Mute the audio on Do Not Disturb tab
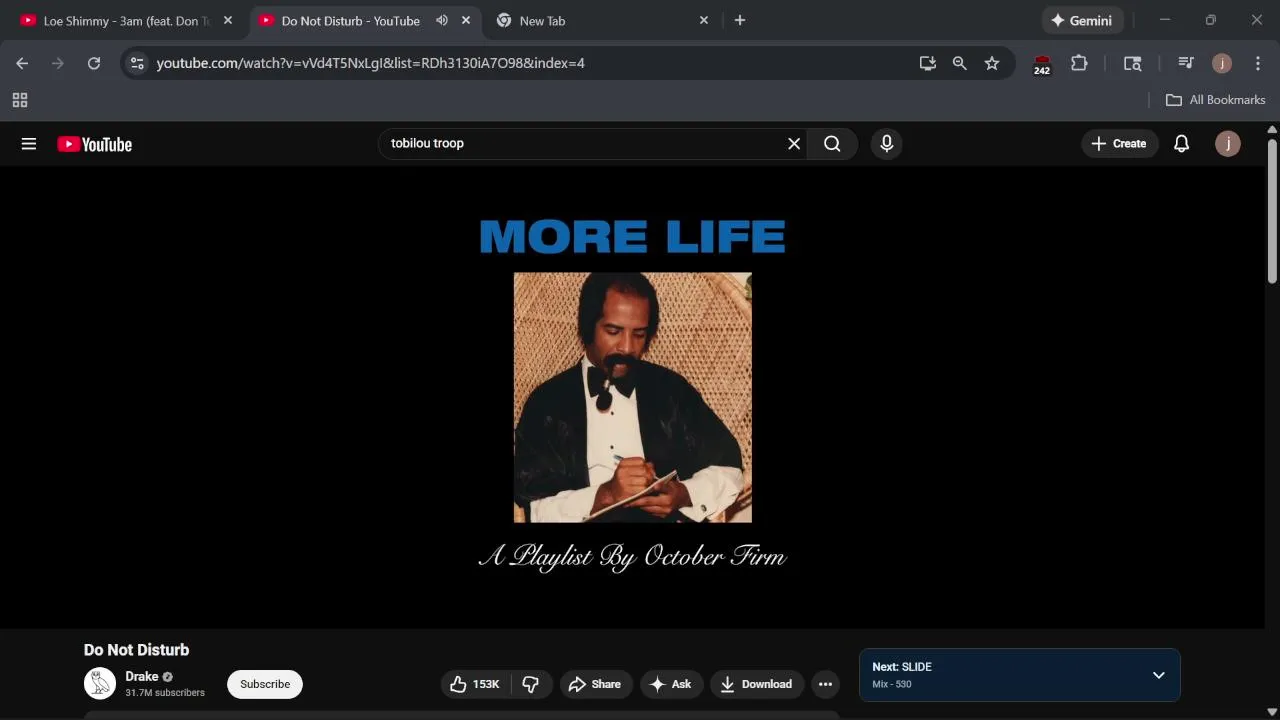The image size is (1280, 720). pos(441,20)
